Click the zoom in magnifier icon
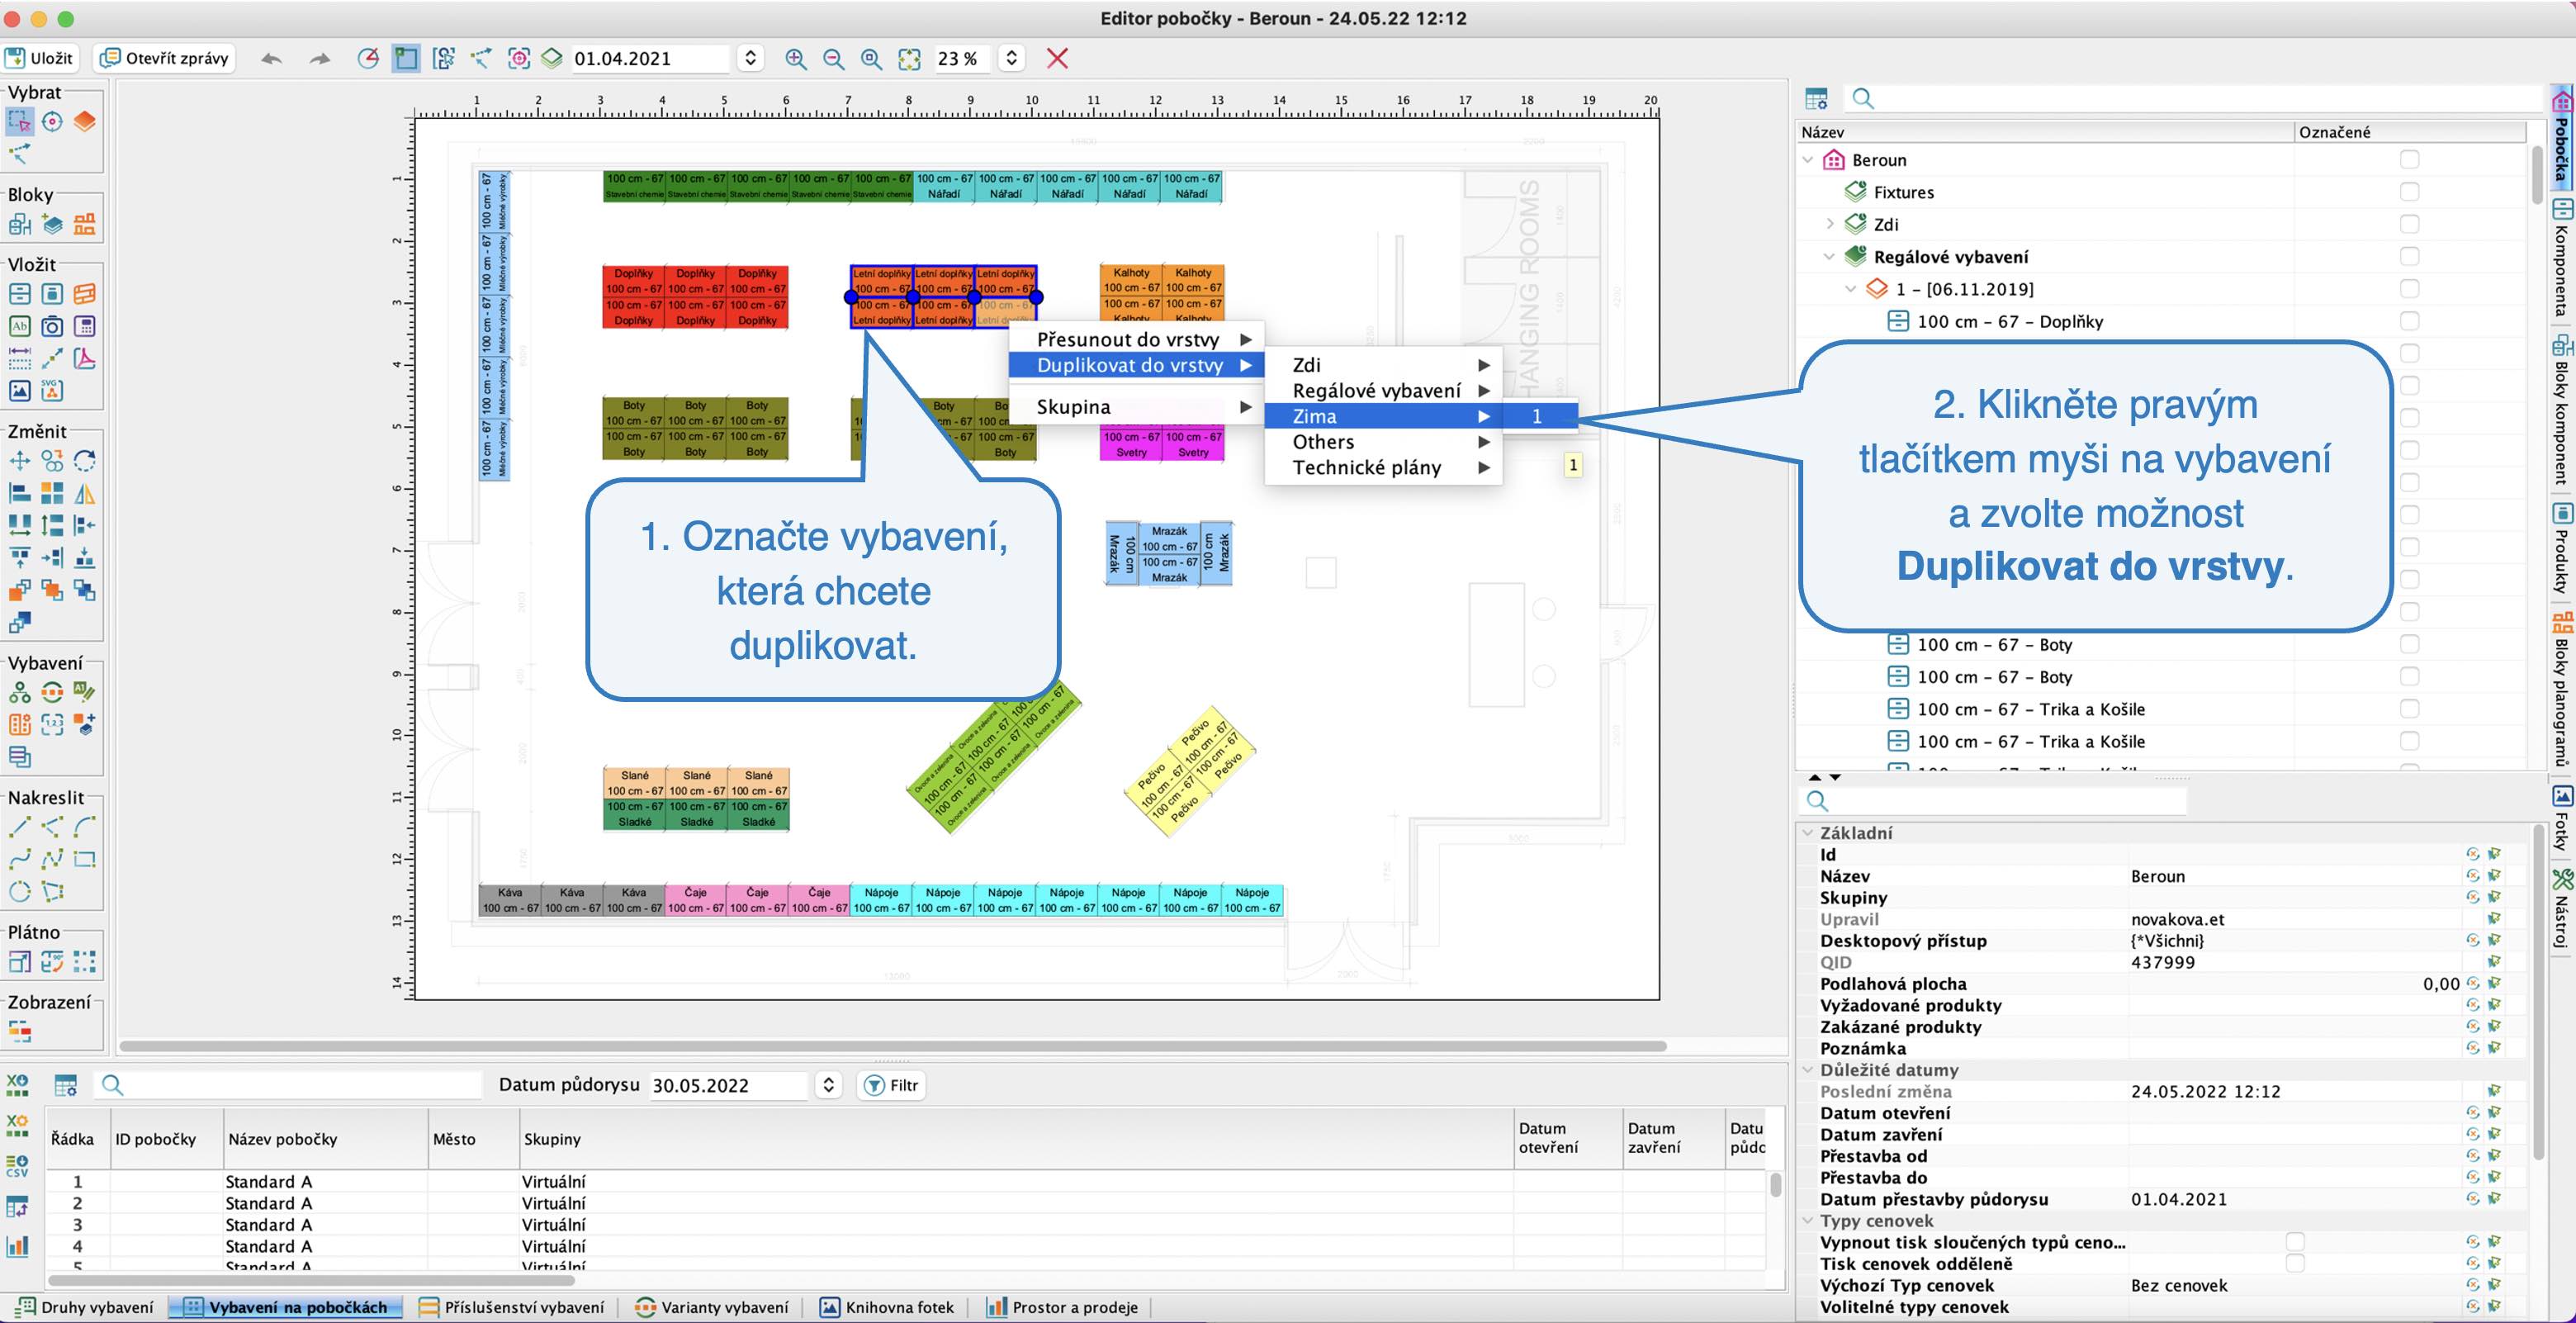This screenshot has width=2576, height=1323. [x=796, y=59]
